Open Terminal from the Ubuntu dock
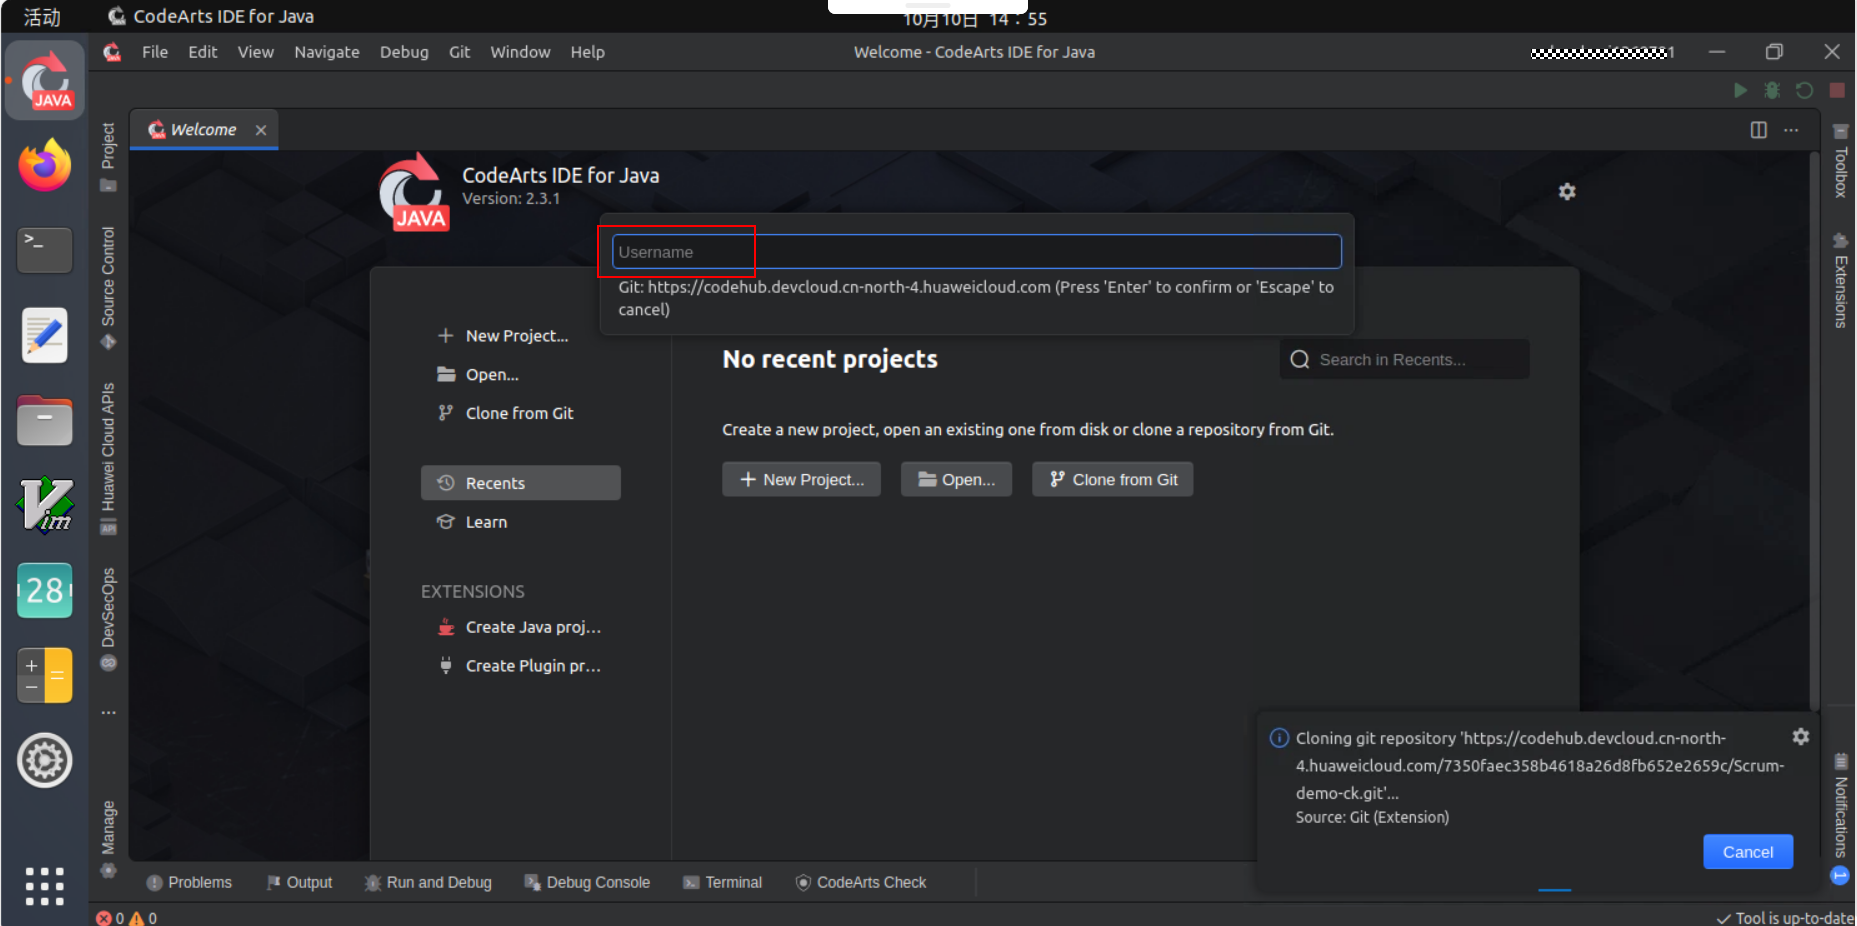This screenshot has width=1857, height=926. click(x=45, y=250)
